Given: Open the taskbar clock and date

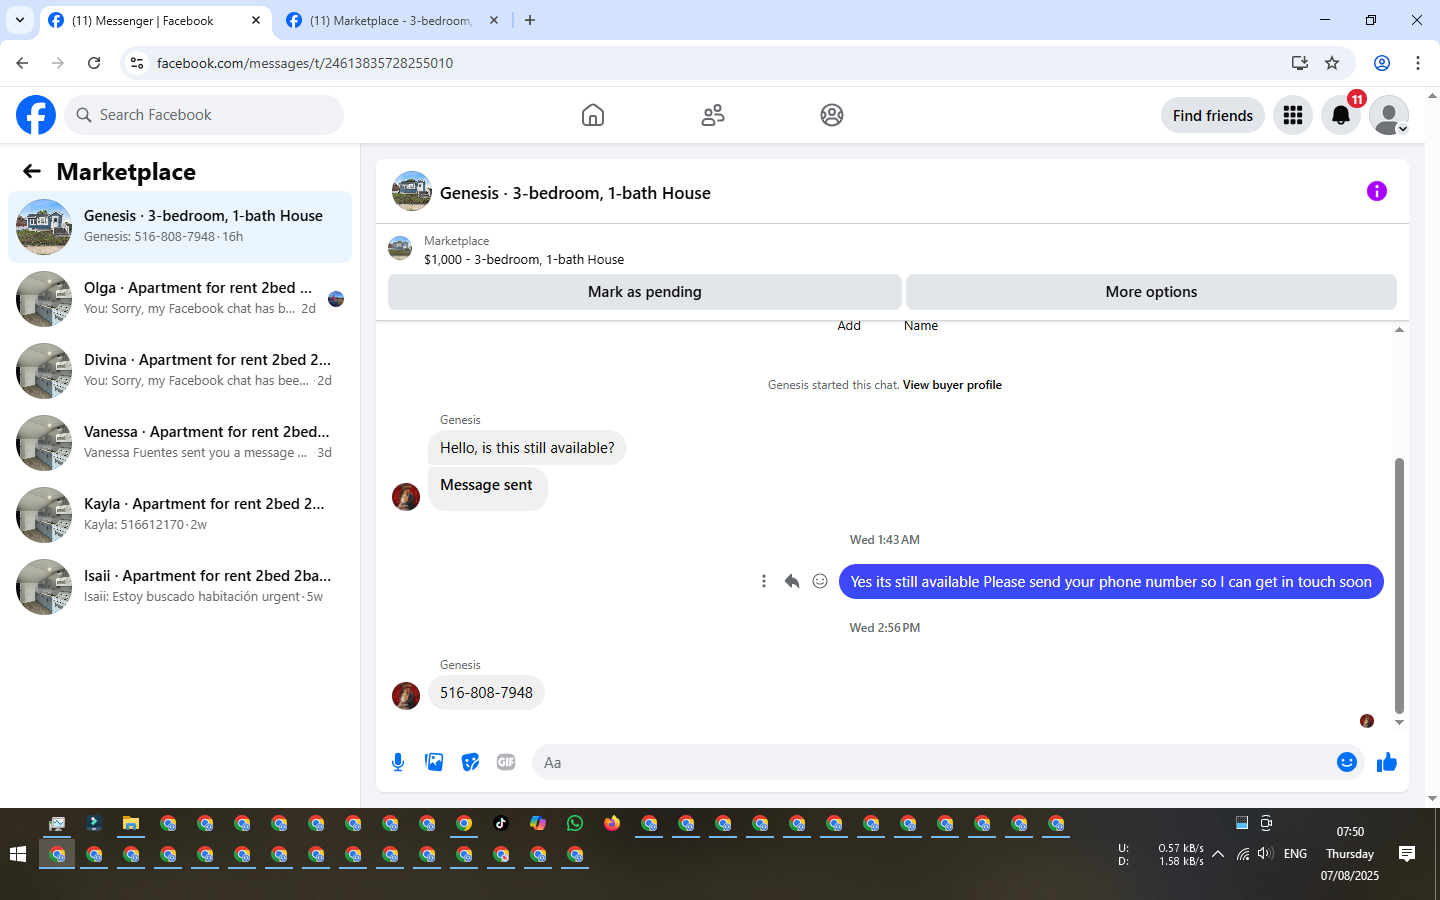Looking at the screenshot, I should click(x=1350, y=854).
